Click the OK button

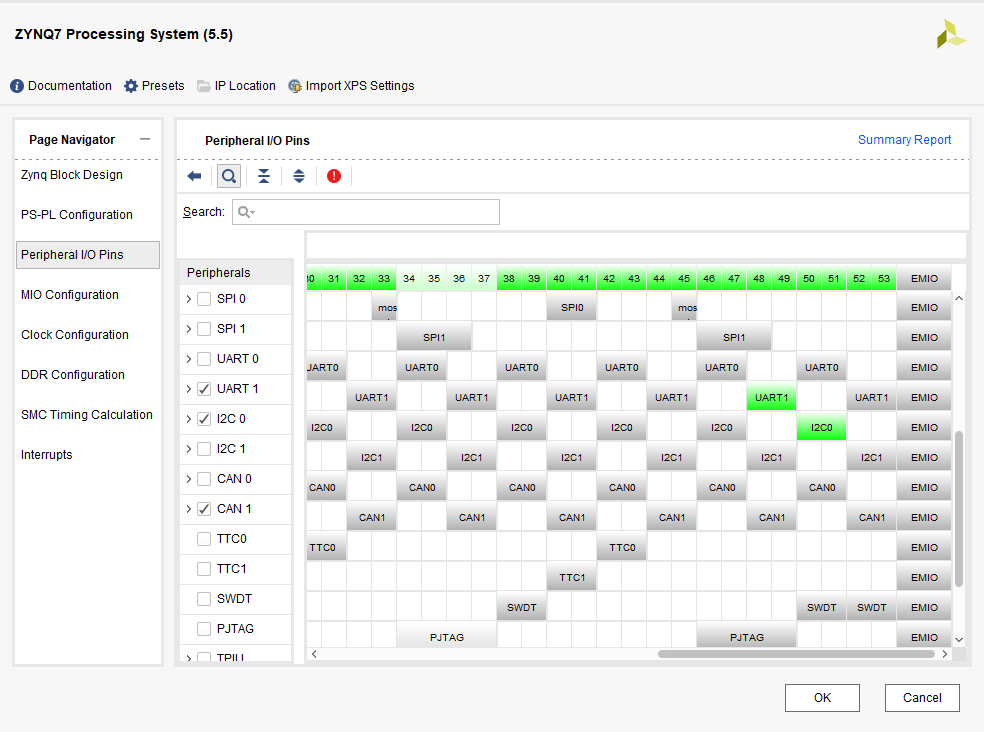pos(822,698)
